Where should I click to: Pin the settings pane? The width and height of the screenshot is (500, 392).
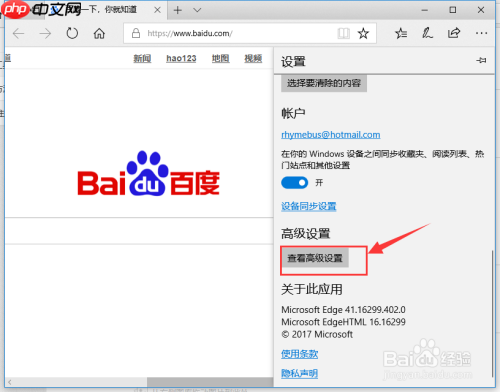481,60
